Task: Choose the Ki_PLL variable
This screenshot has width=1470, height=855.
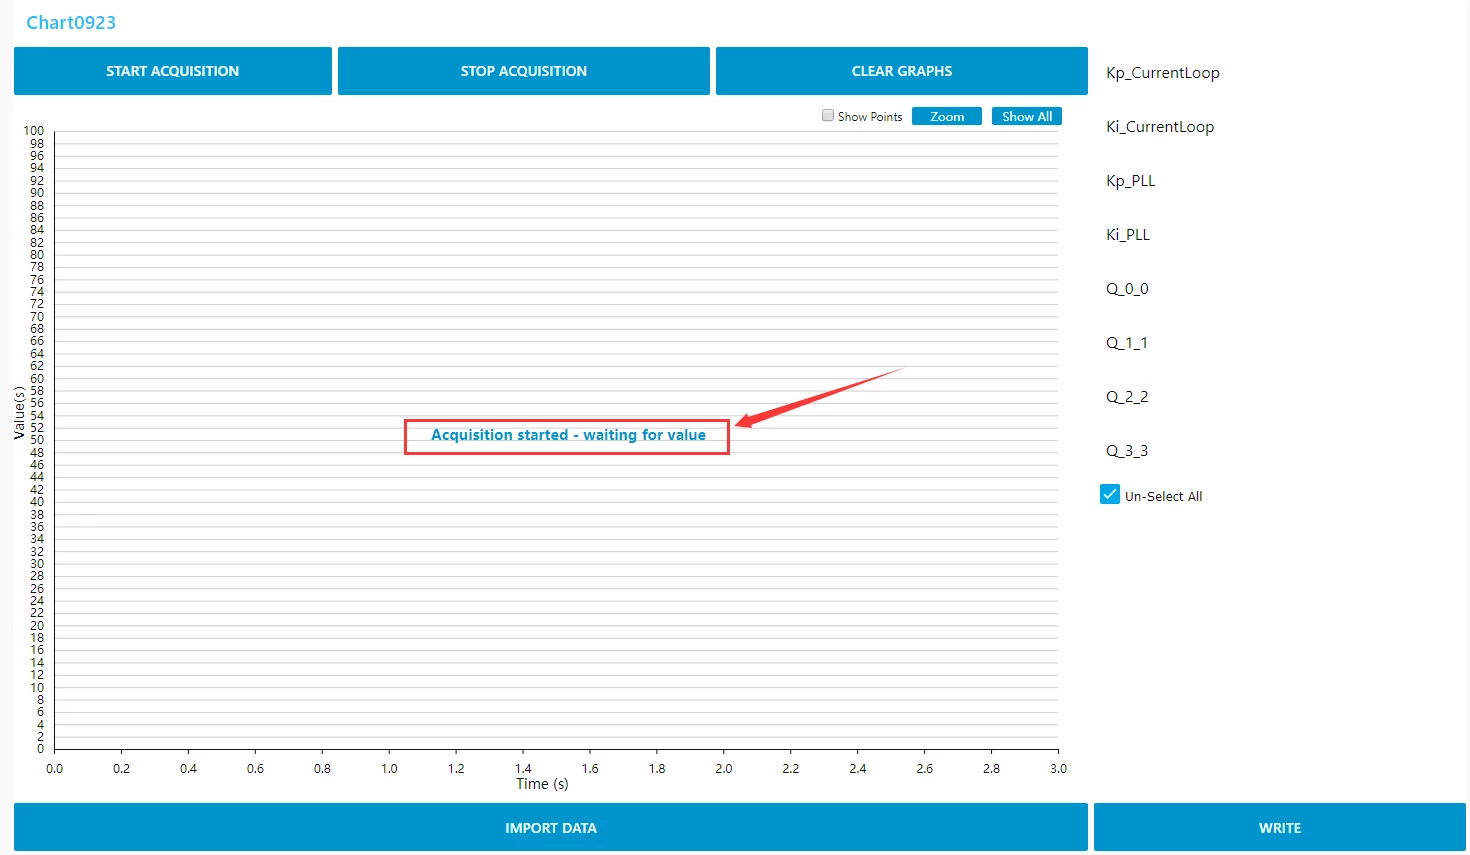Action: (1128, 235)
